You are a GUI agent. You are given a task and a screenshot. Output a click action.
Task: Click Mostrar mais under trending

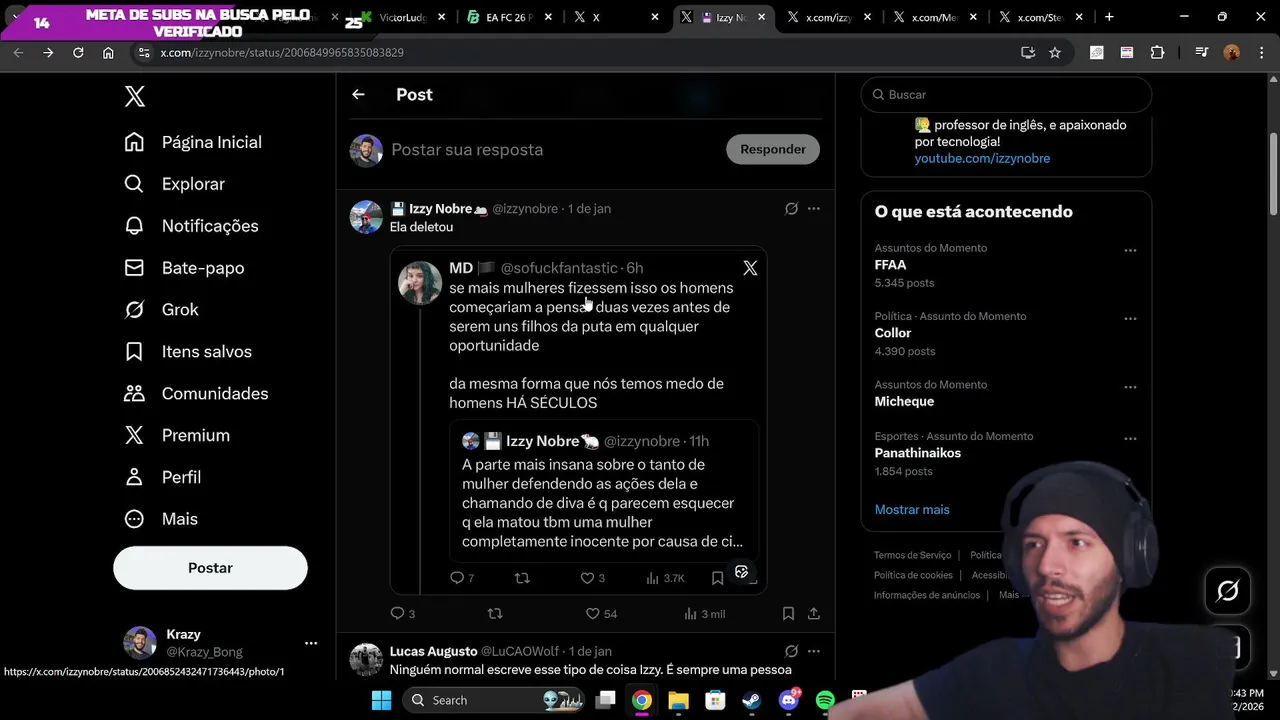912,510
